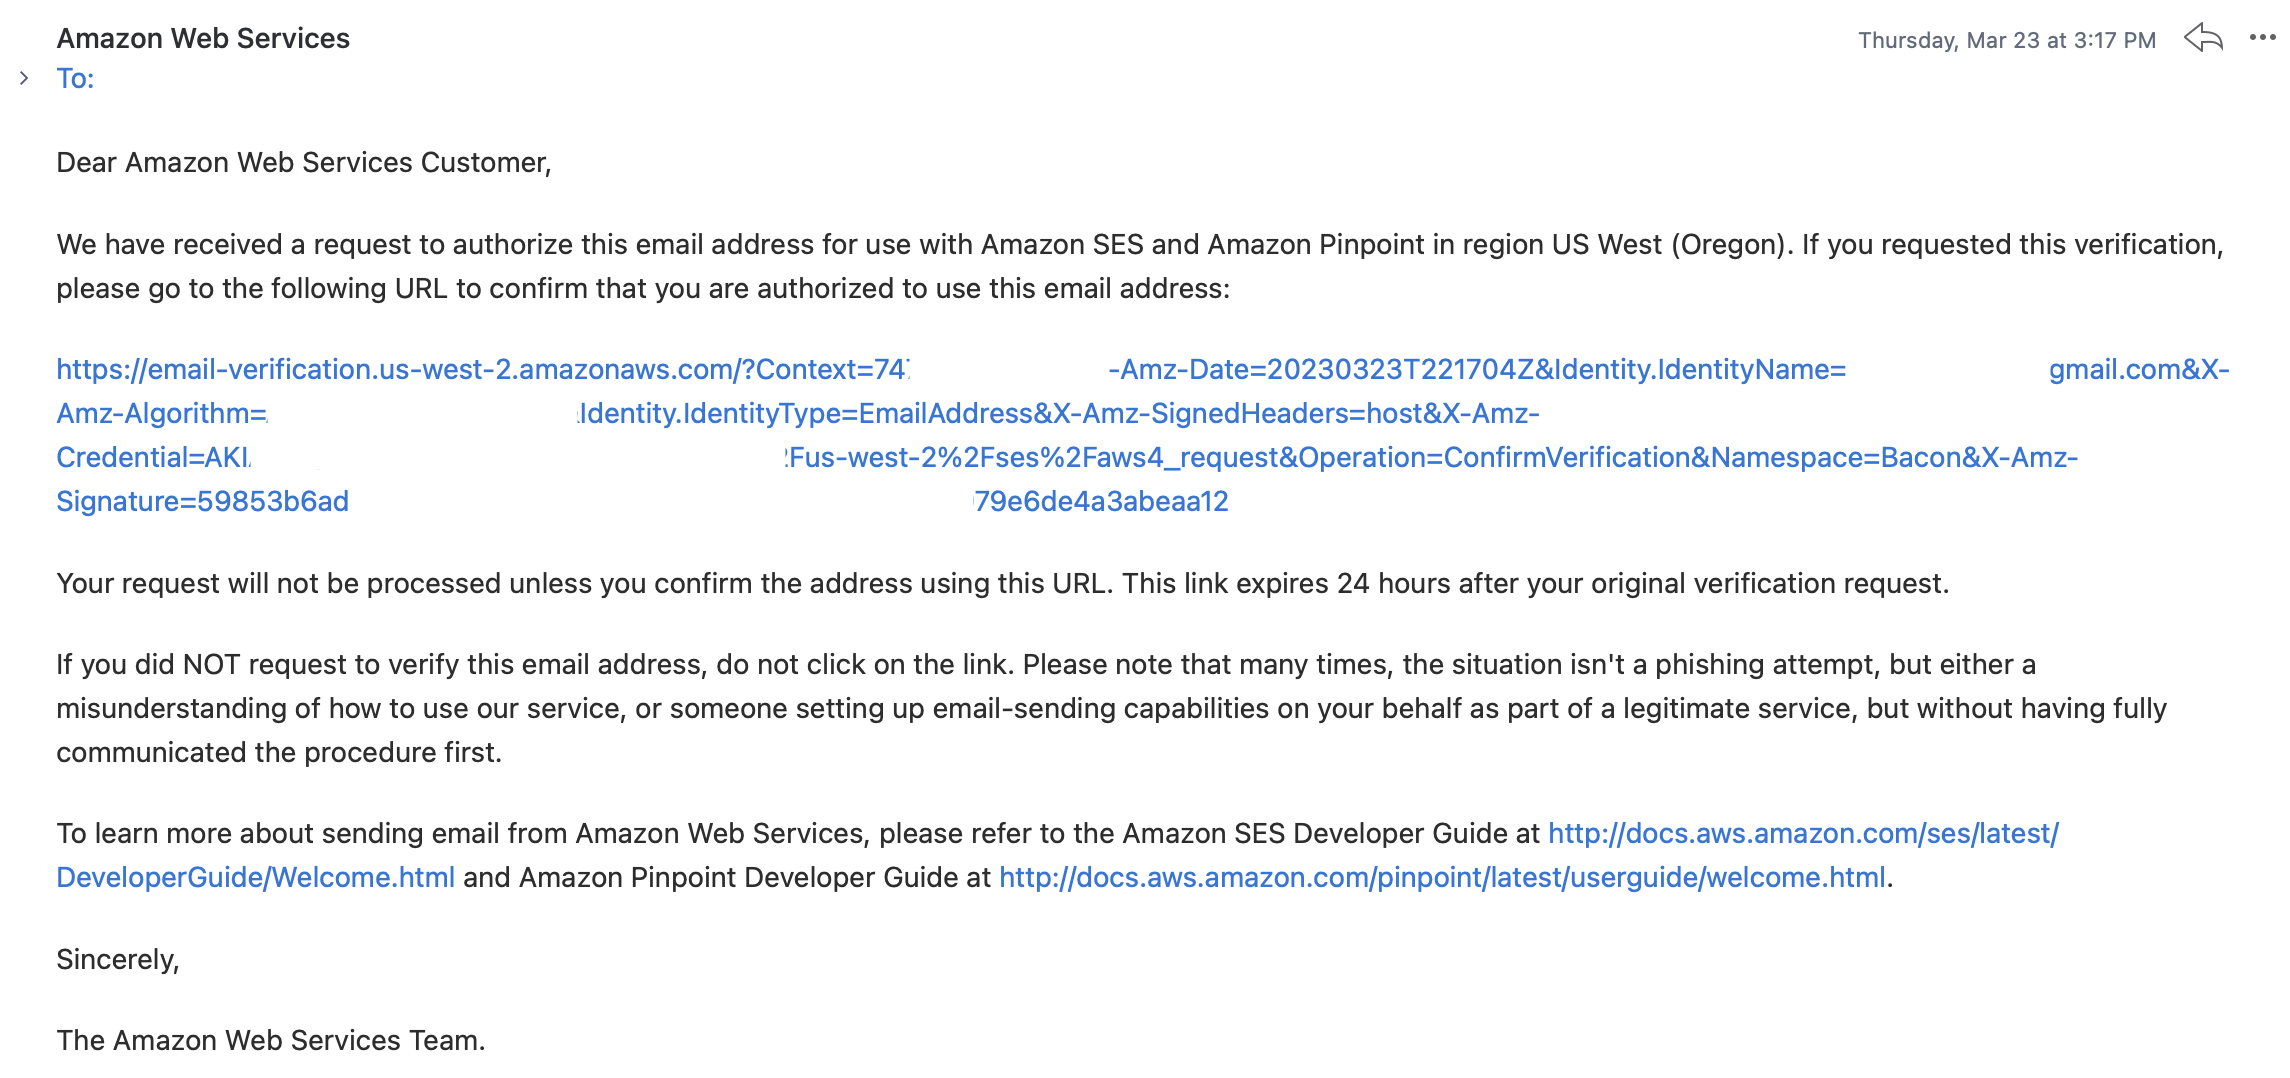The image size is (2290, 1078).
Task: Open the Pinpoint userguide welcome.html link
Action: coord(1442,877)
